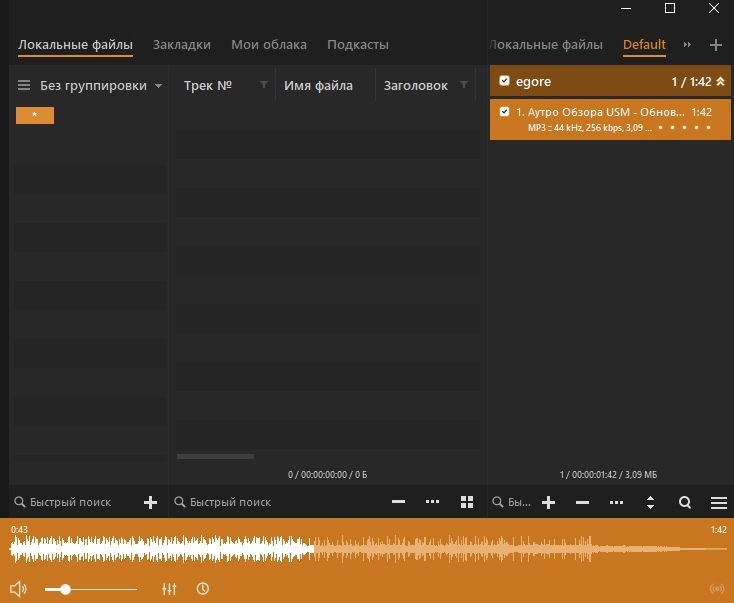Viewport: 734px width, 603px height.
Task: Click the left-panel Быстрый поиск search field
Action: click(70, 502)
